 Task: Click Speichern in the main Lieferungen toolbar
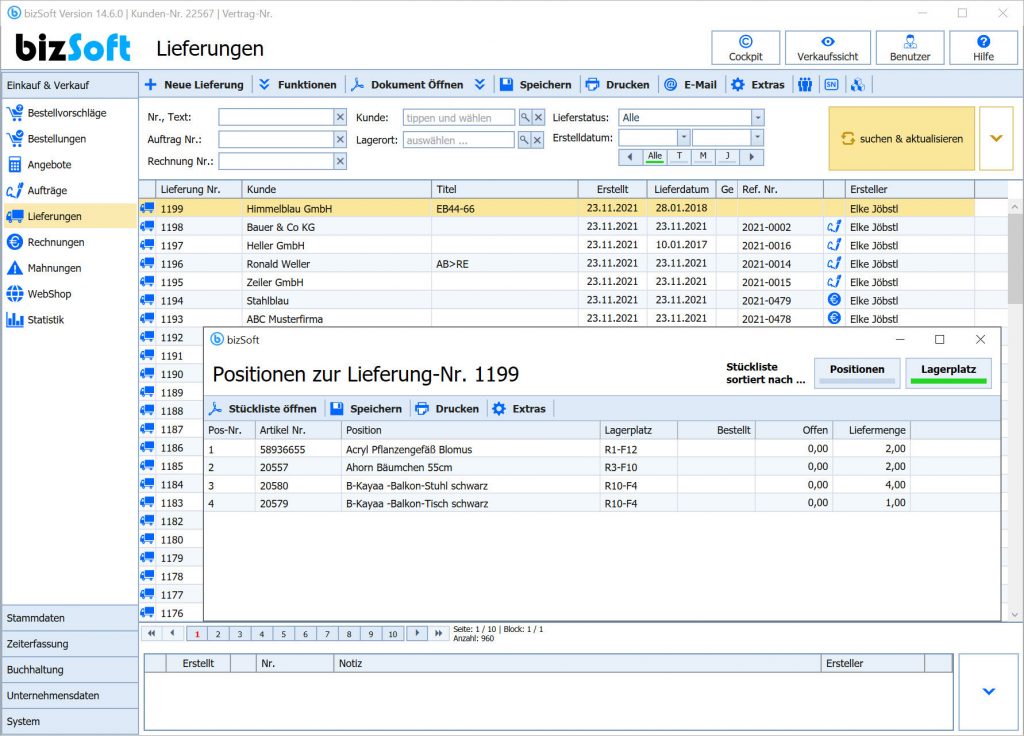point(536,85)
